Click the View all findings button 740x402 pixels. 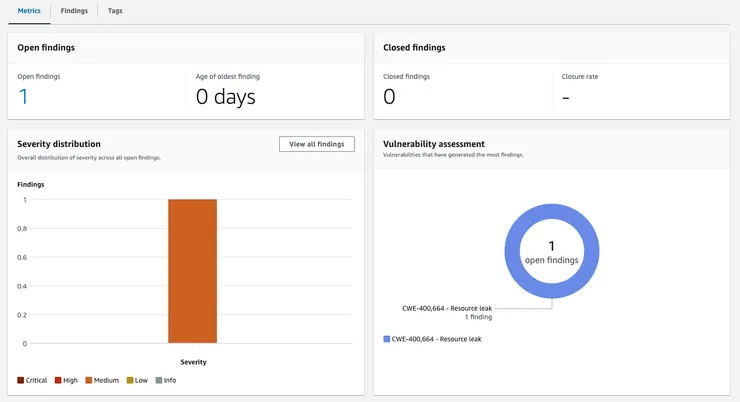click(x=316, y=144)
